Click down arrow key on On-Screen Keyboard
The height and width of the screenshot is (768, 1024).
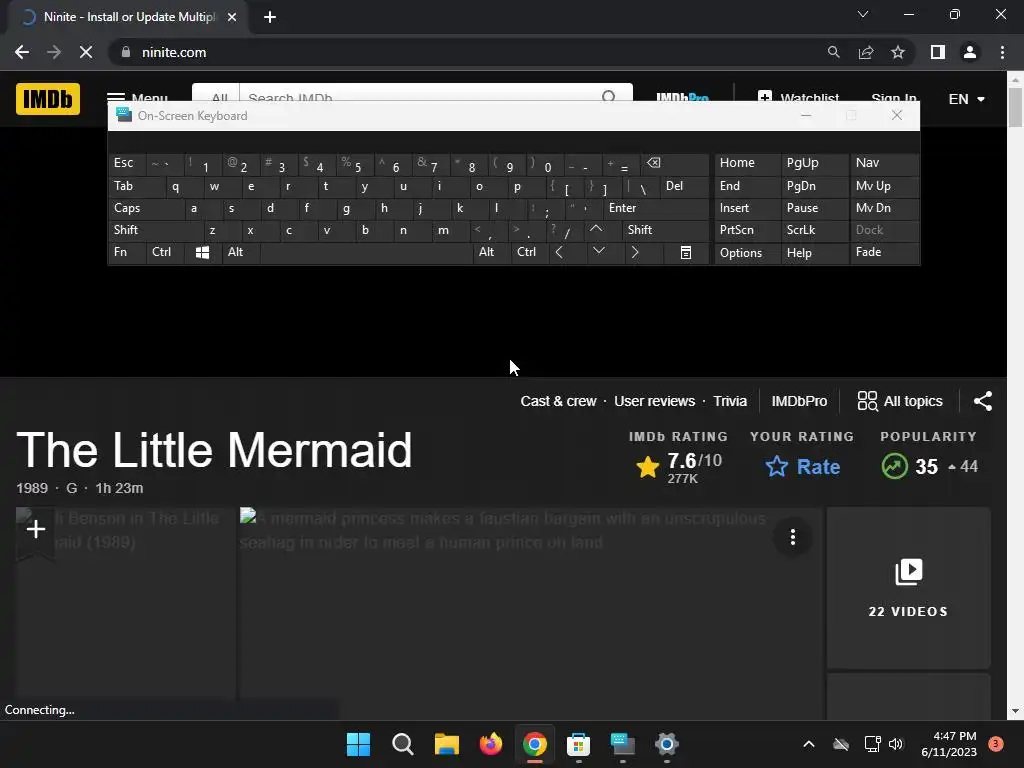(598, 252)
